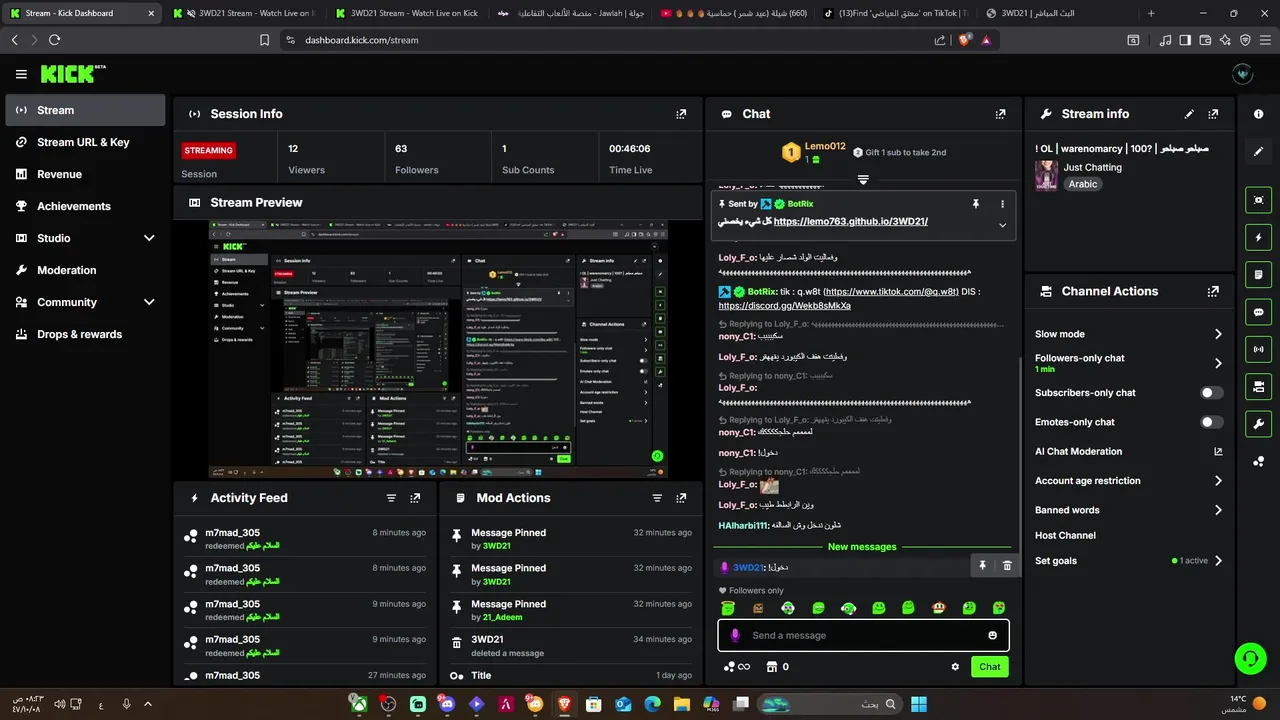Delete the 3WD21 chat message
Viewport: 1280px width, 720px height.
click(x=1007, y=566)
